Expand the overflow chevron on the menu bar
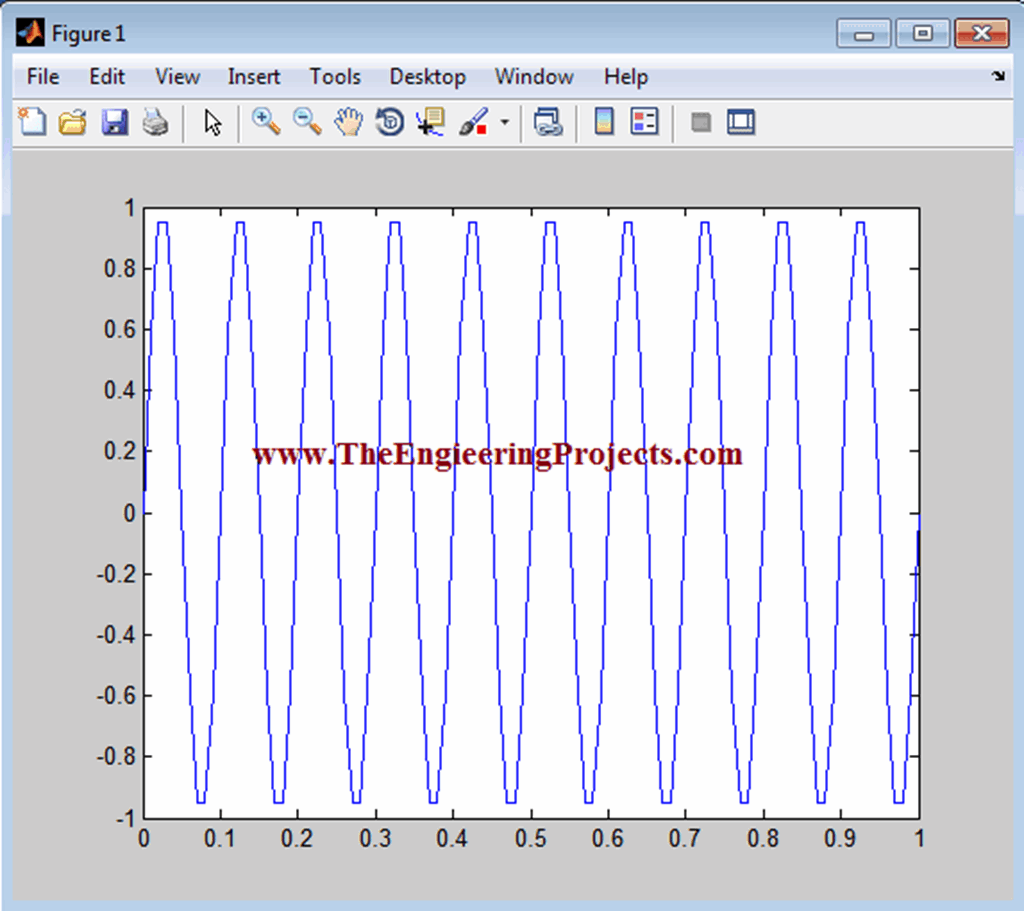The height and width of the screenshot is (911, 1024). tap(998, 76)
